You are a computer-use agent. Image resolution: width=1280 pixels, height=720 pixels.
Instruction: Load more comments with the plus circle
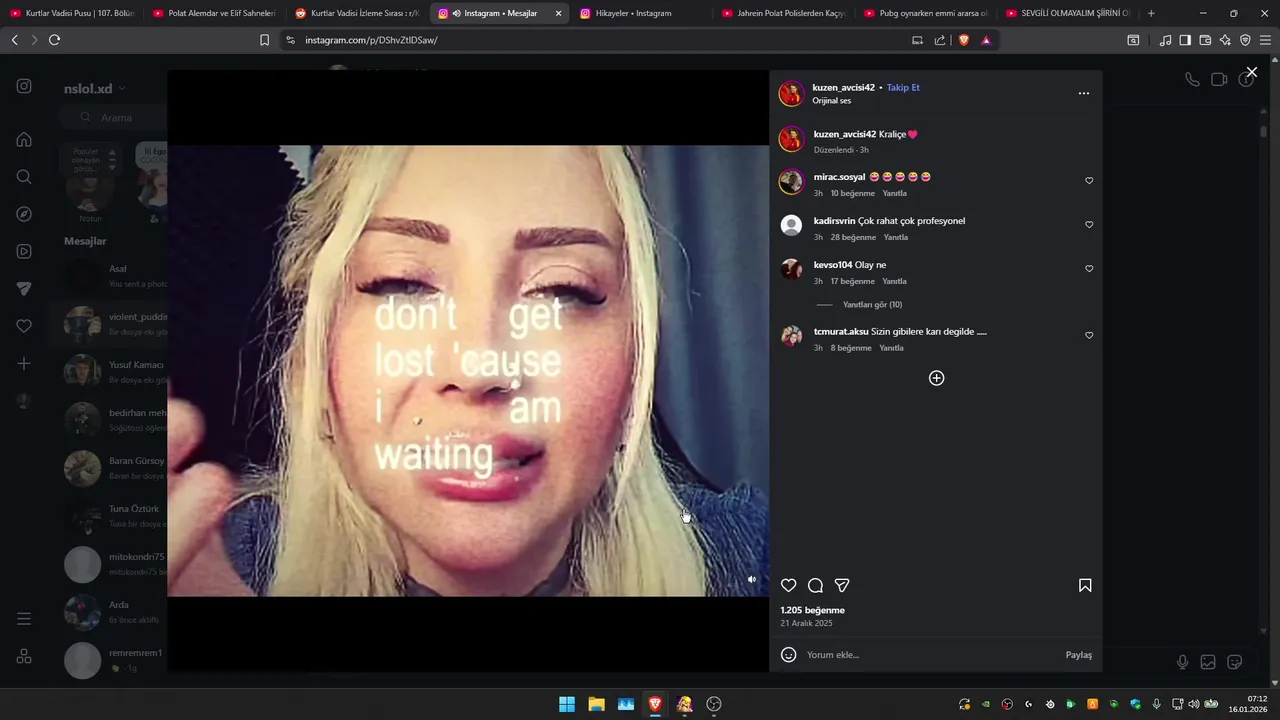(x=936, y=378)
